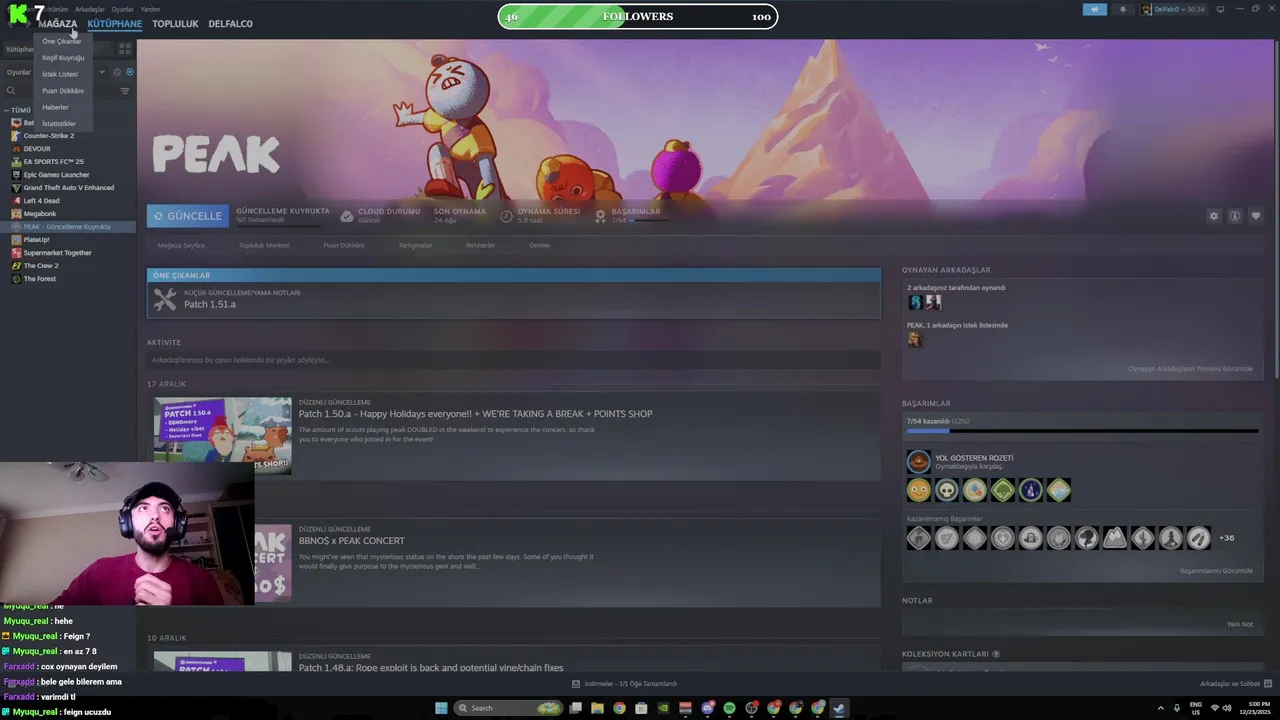Open the library advanced filter icon
The image size is (1280, 720).
(x=125, y=91)
